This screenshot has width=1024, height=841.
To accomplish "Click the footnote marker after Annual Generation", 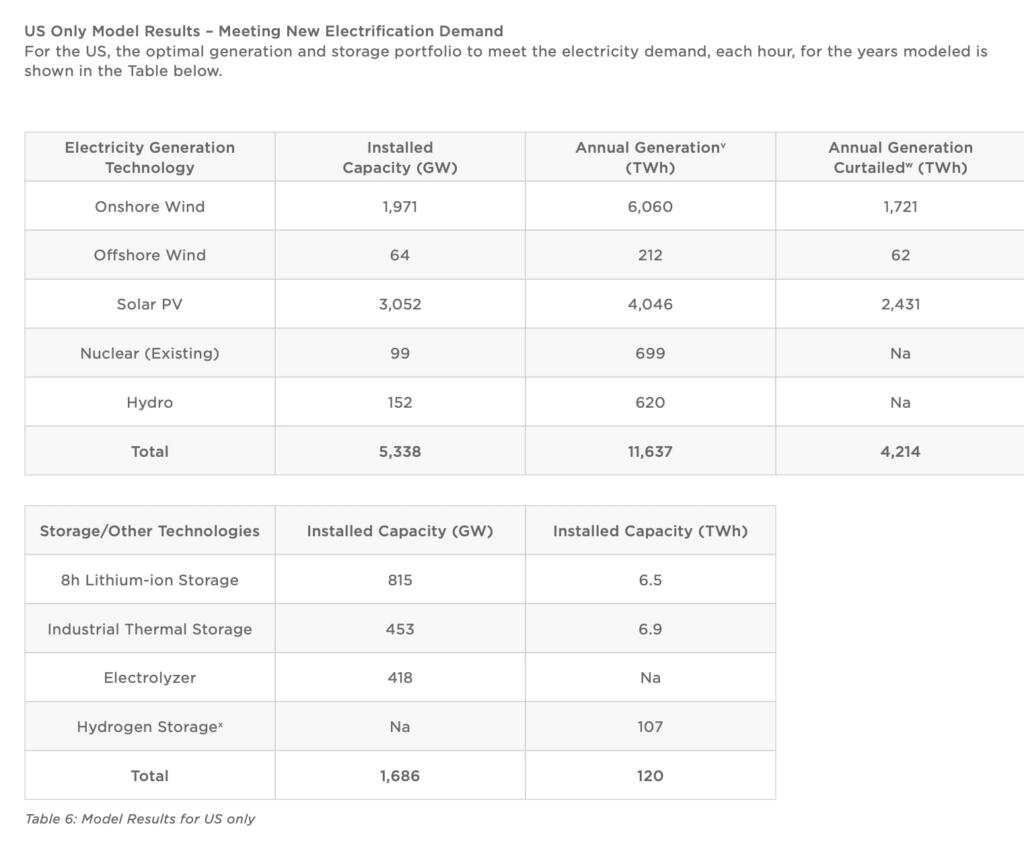I will (x=723, y=145).
